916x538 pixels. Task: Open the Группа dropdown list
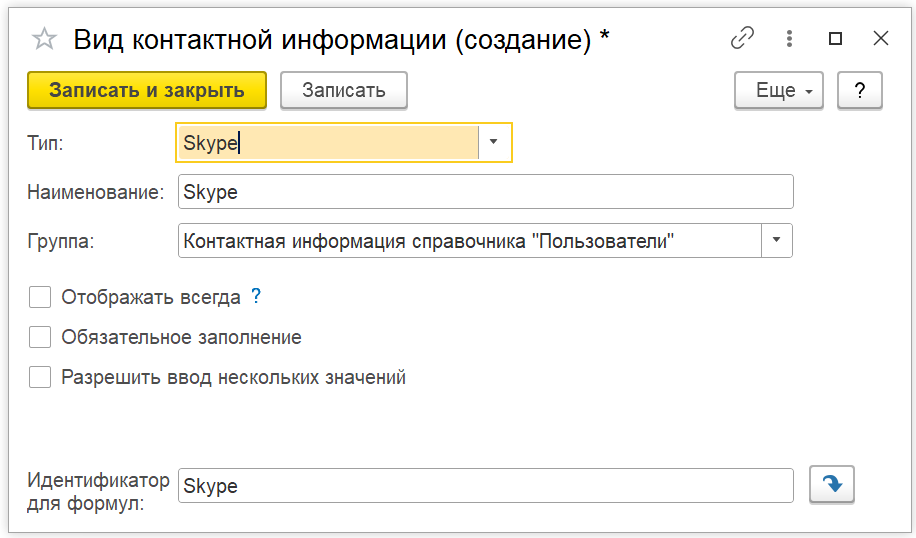776,240
